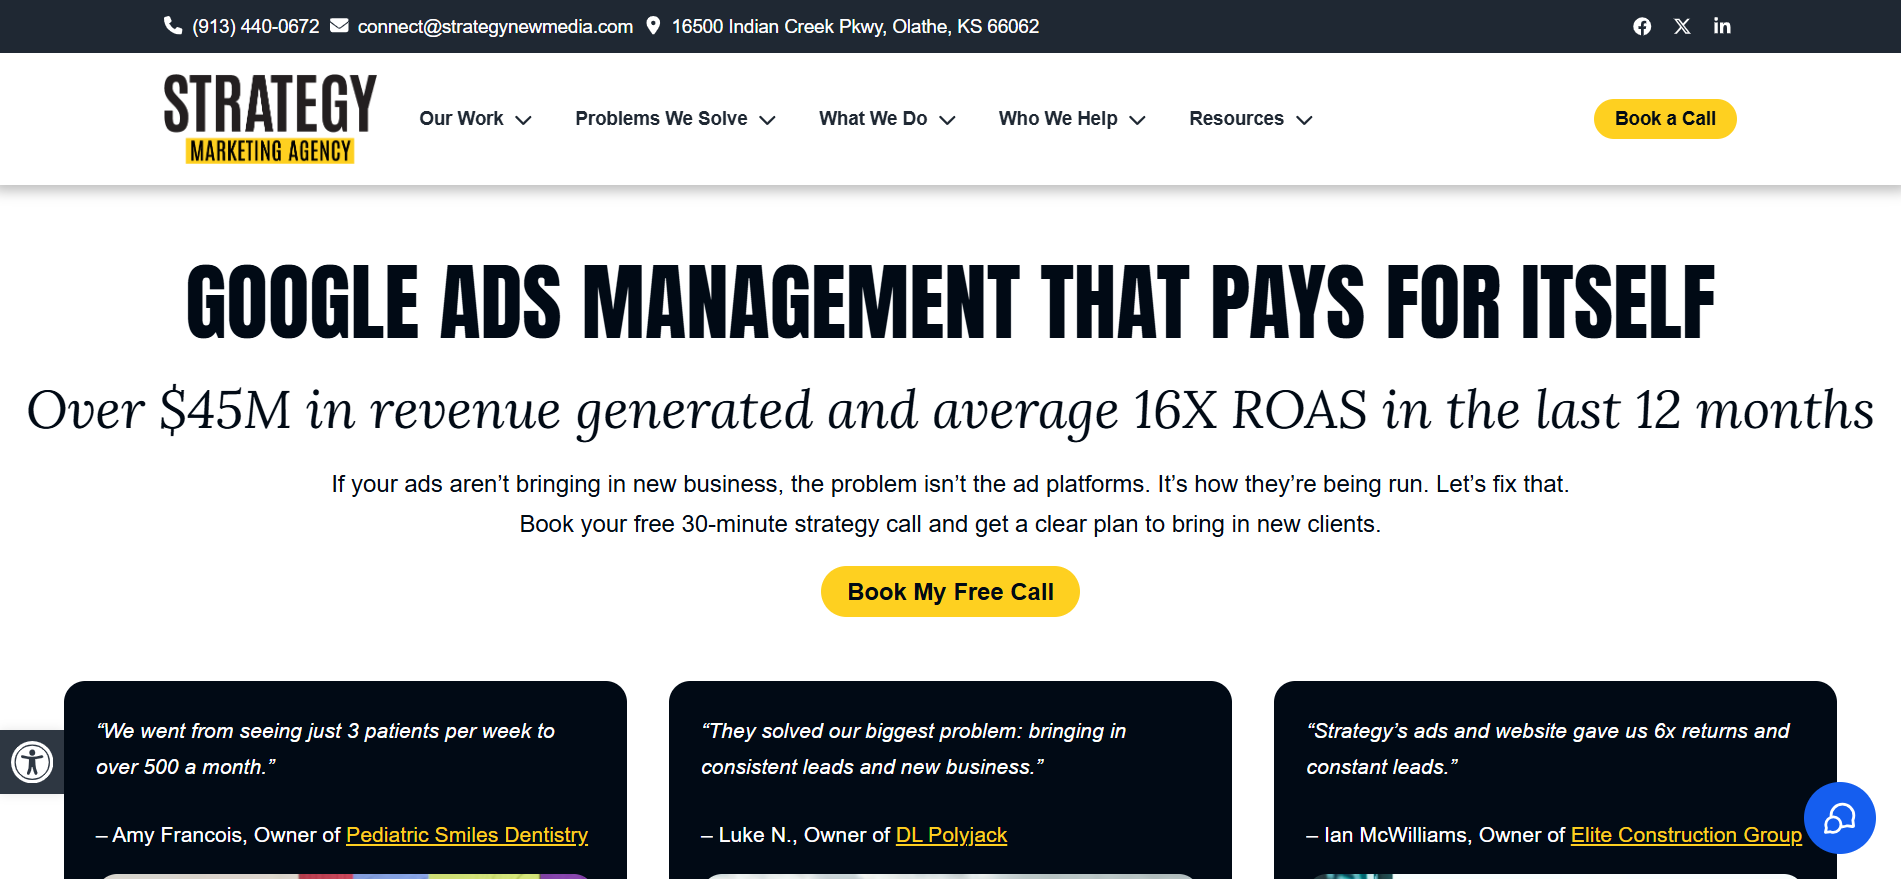
Task: Visit the DL Polyjack link
Action: pyautogui.click(x=951, y=835)
